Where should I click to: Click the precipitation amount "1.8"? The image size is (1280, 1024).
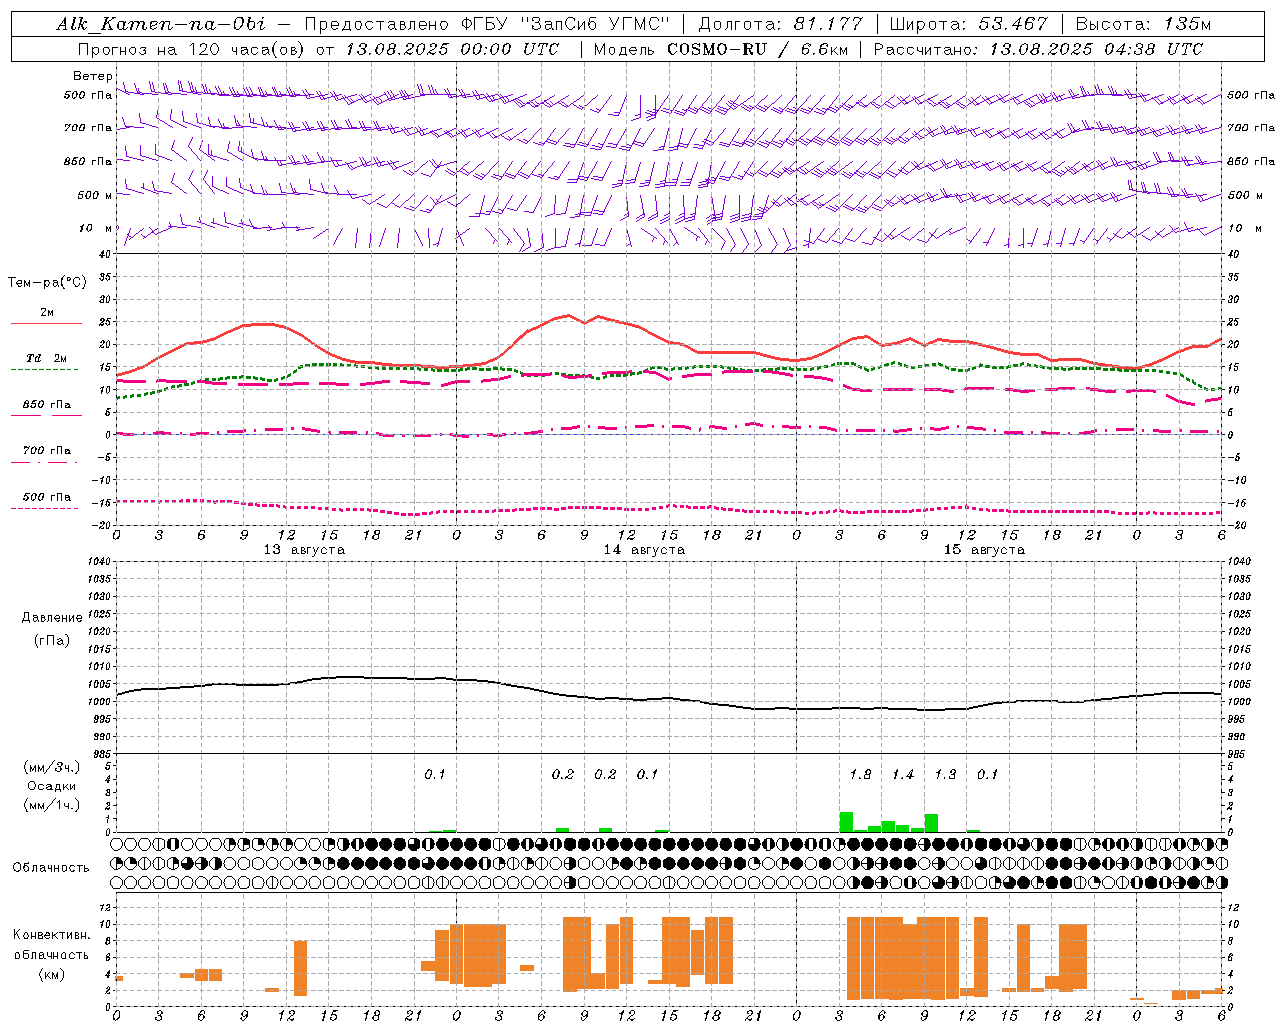(x=860, y=774)
